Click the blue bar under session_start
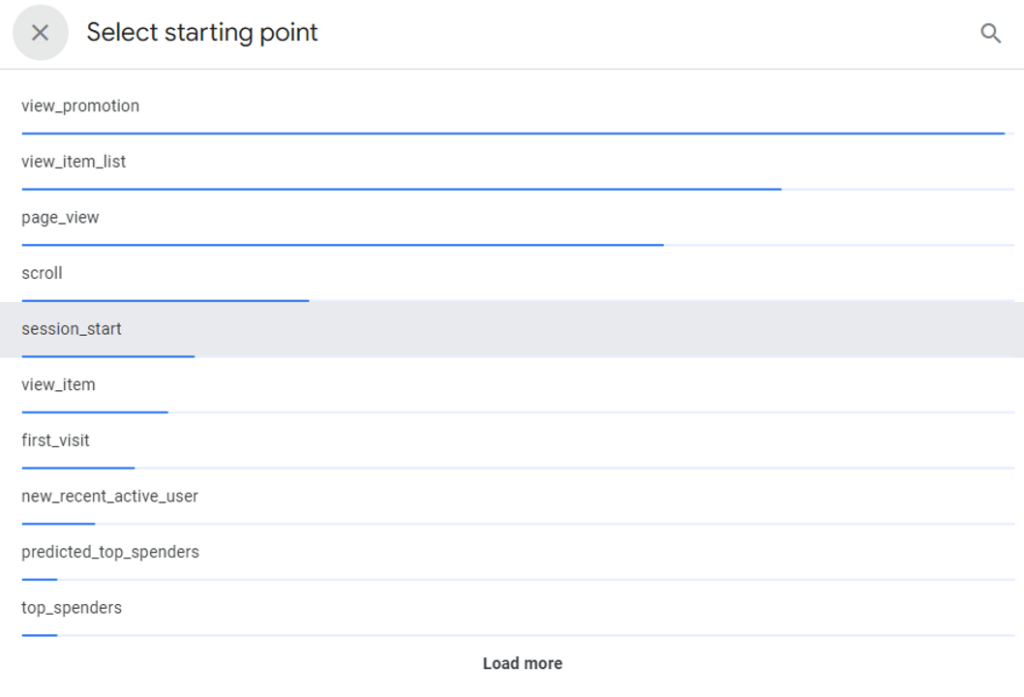The image size is (1024, 697). click(108, 356)
